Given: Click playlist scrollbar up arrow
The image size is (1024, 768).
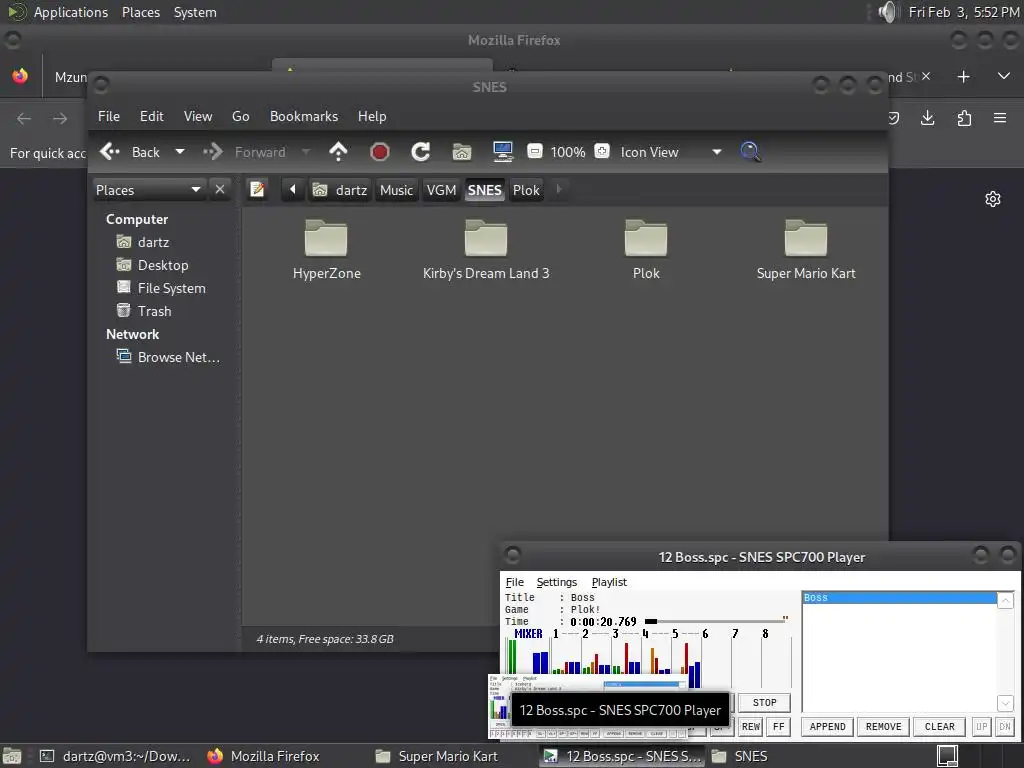Looking at the screenshot, I should (x=1005, y=600).
